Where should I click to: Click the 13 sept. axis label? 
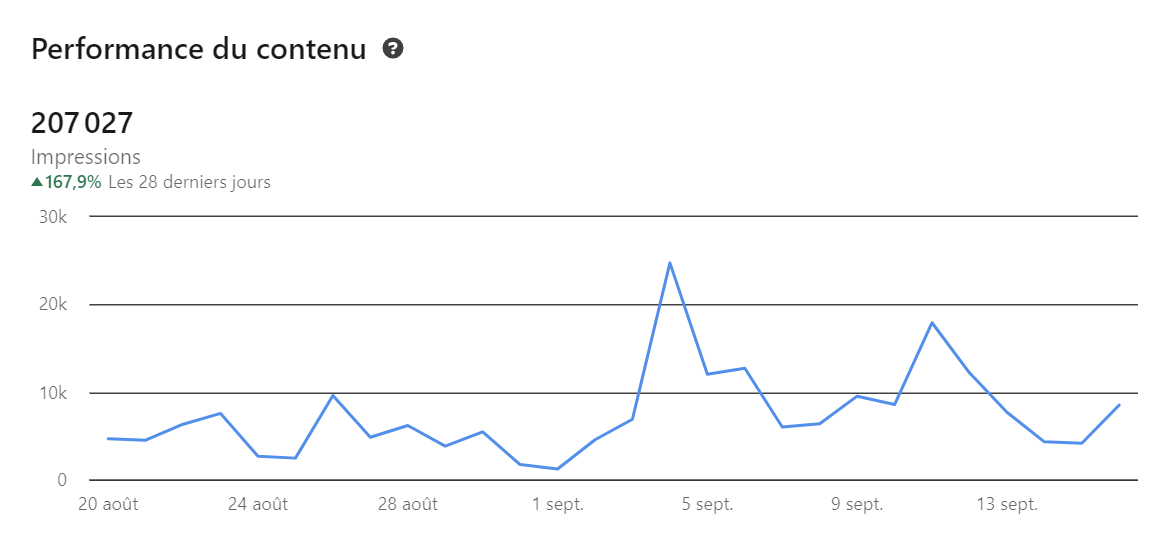[x=1007, y=505]
